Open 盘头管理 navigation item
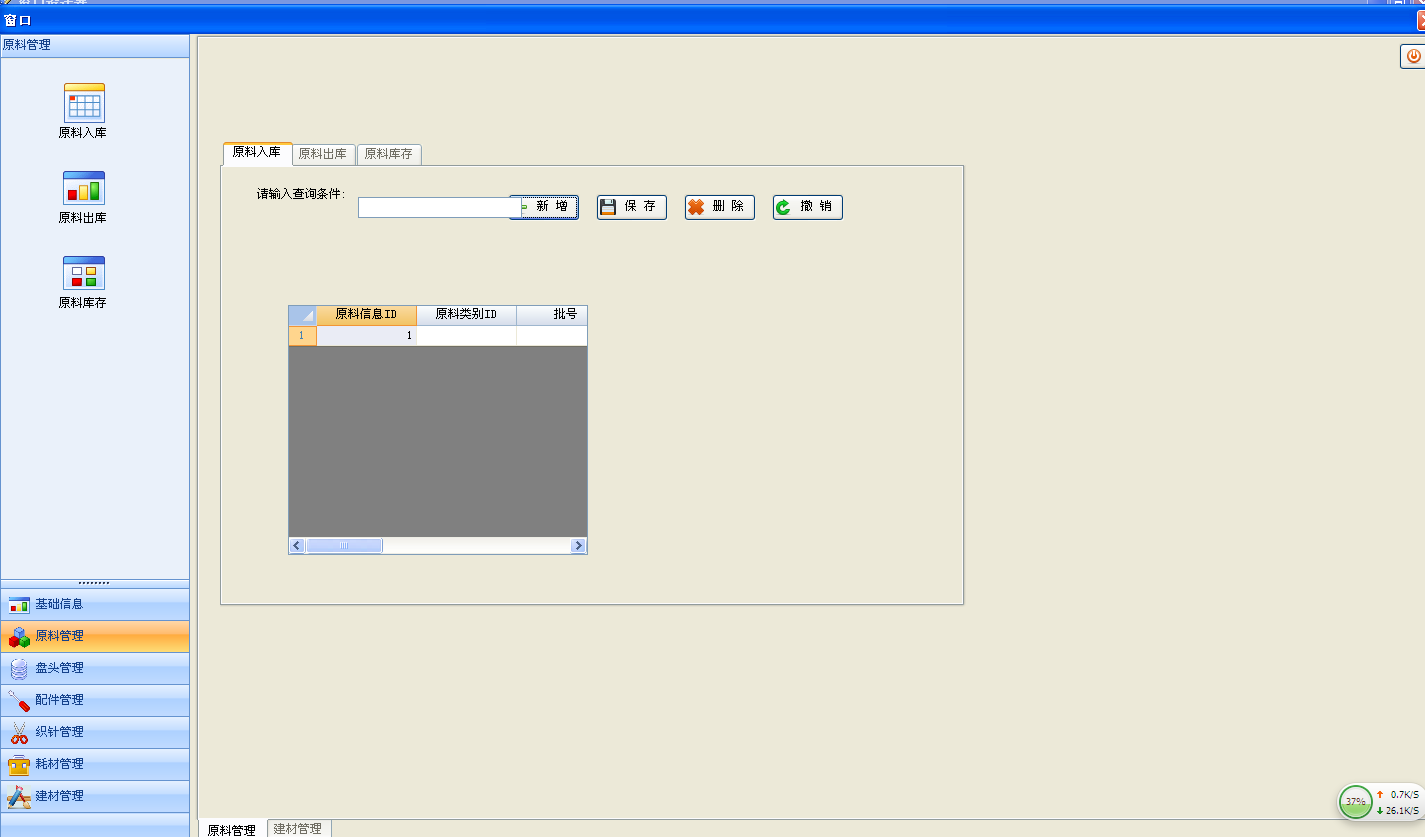Screen dimensions: 1425x837 coord(95,668)
